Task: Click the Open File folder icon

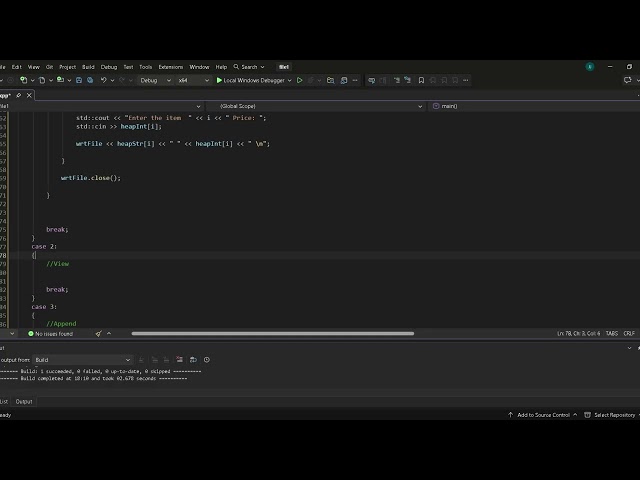Action: click(60, 80)
